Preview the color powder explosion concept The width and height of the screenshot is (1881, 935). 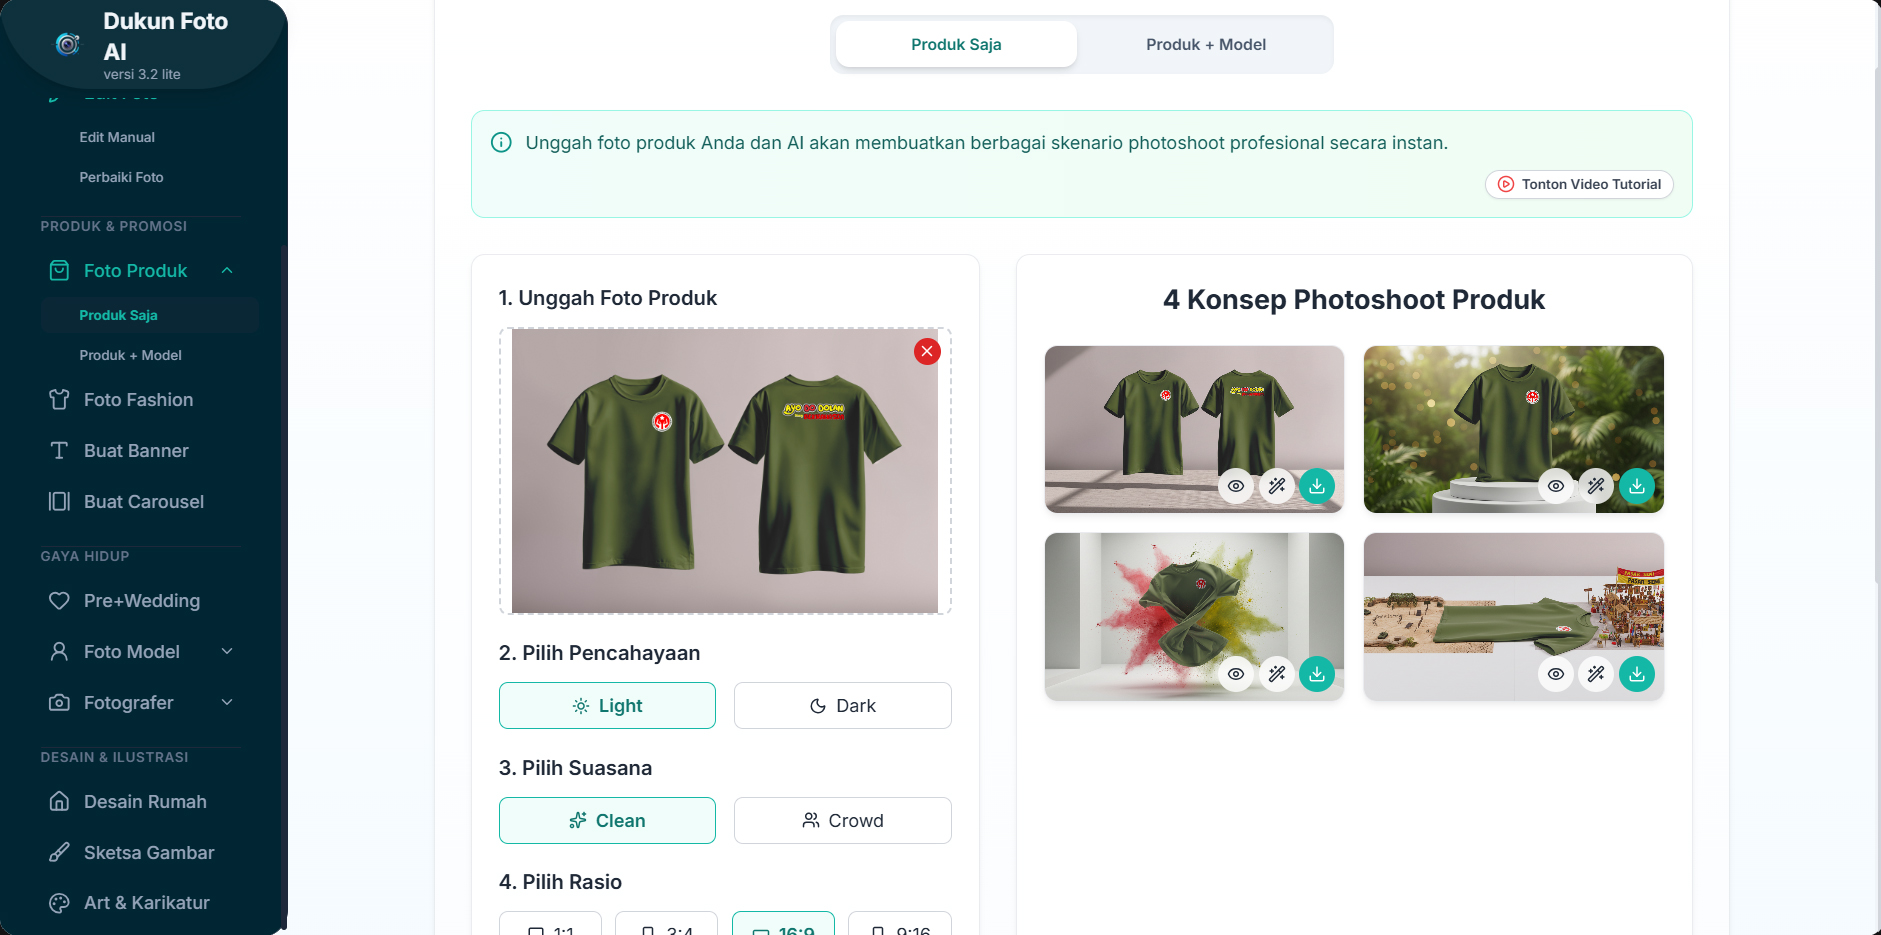click(1236, 674)
